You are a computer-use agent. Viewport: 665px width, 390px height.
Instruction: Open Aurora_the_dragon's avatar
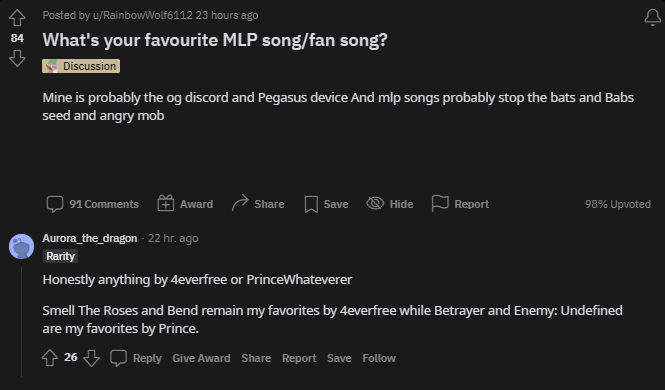click(x=22, y=246)
